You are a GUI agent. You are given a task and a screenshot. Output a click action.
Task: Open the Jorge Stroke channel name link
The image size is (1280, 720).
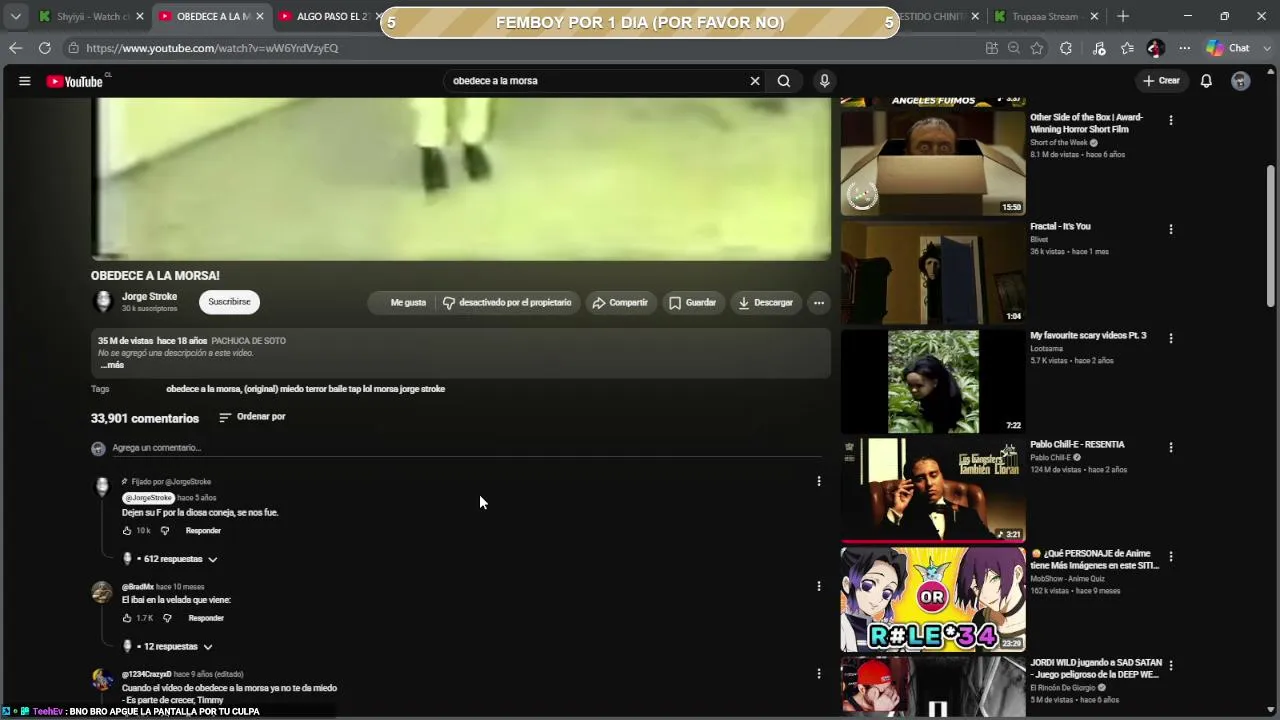tap(149, 297)
